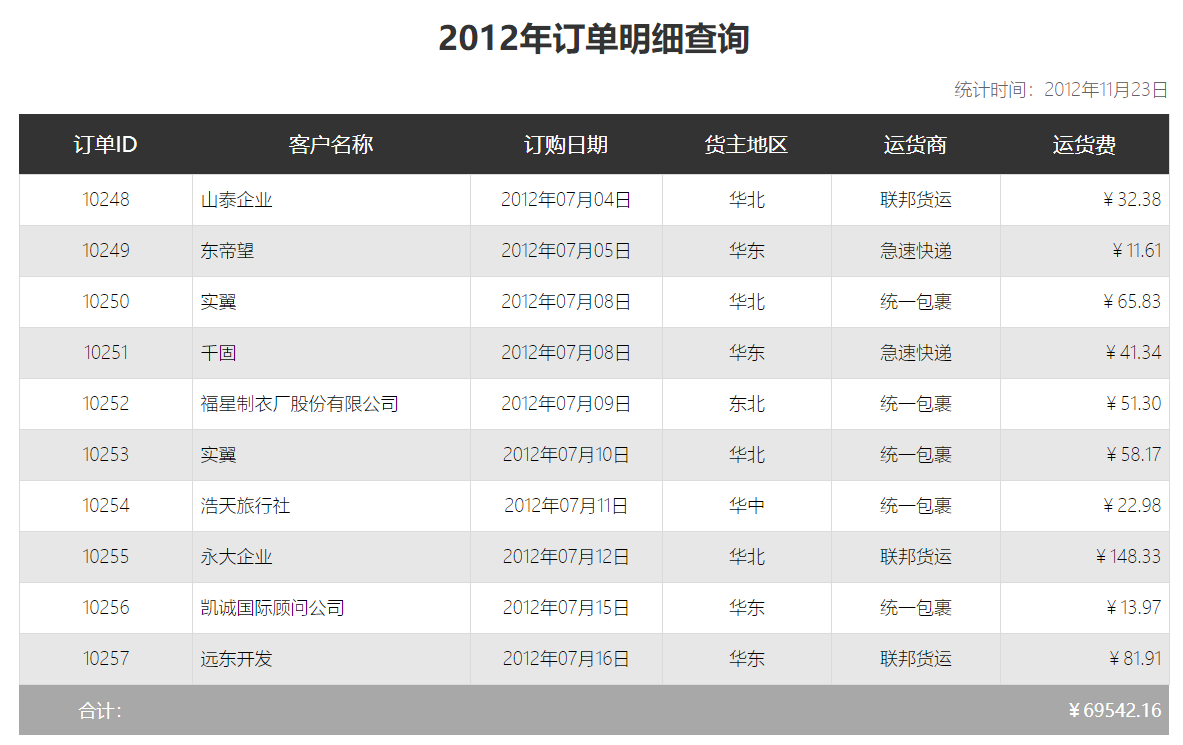Screen dimensions: 1183x745
Task: Click freight value ¥11.61
Action: click(1136, 251)
